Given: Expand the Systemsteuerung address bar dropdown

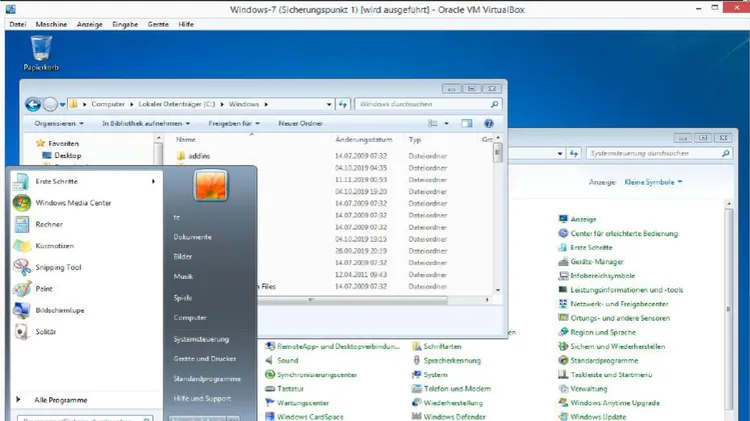Looking at the screenshot, I should tap(560, 154).
